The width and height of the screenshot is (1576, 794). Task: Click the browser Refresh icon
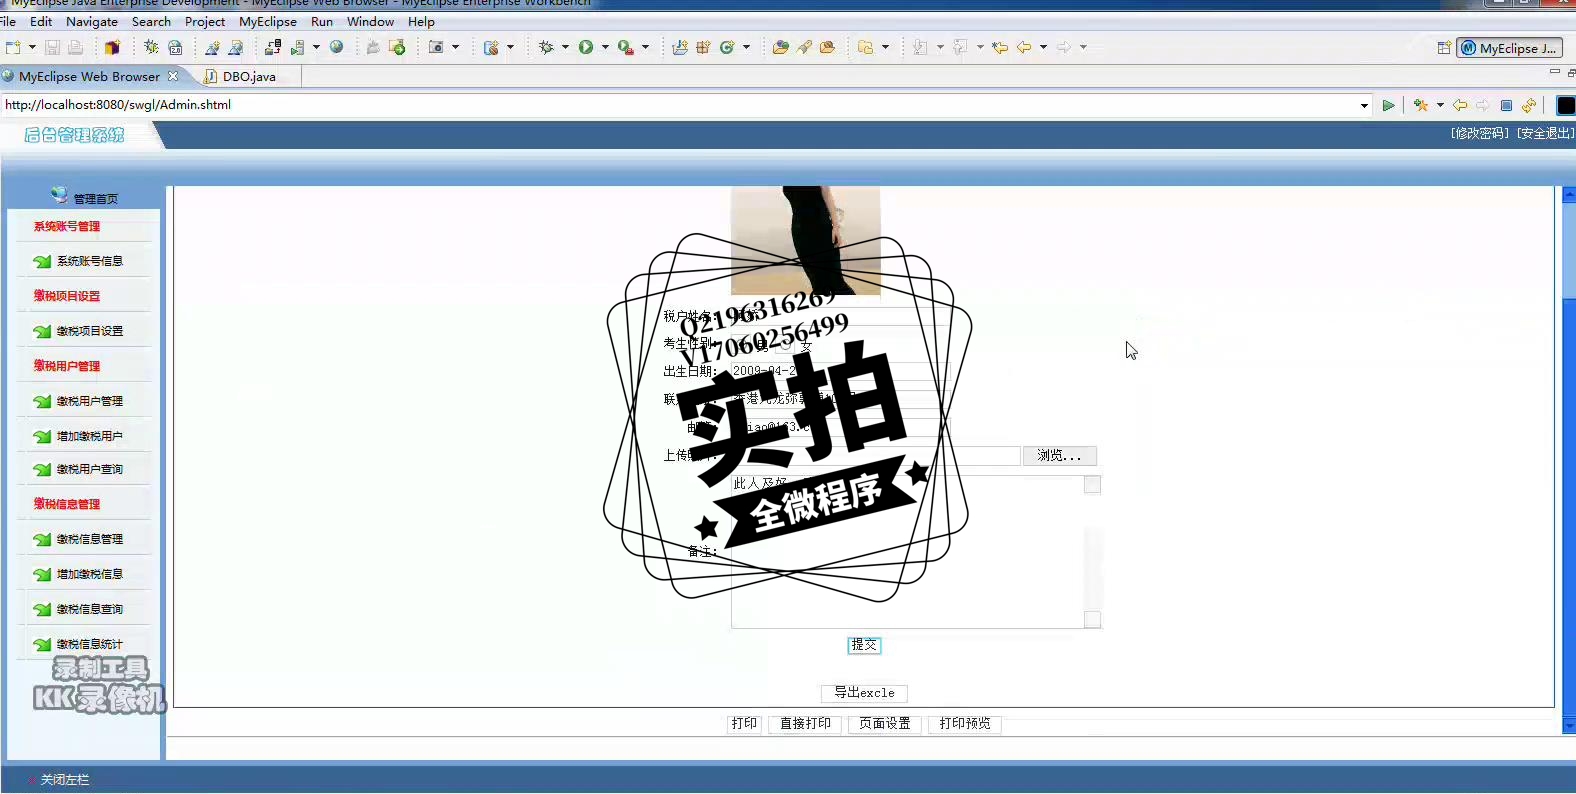1529,105
